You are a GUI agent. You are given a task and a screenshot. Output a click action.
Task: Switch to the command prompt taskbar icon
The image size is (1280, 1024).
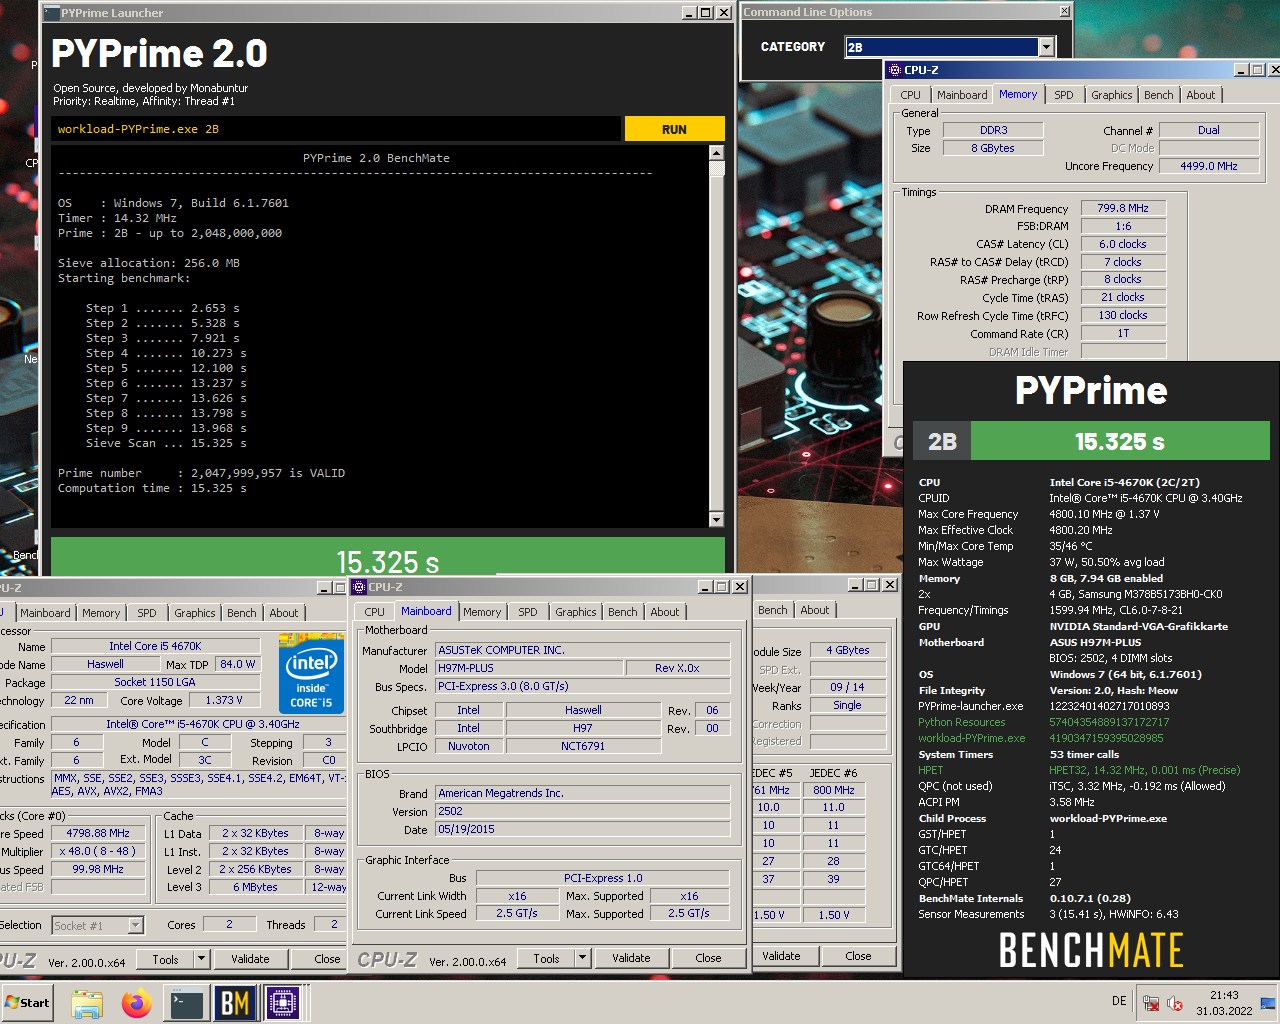187,1002
